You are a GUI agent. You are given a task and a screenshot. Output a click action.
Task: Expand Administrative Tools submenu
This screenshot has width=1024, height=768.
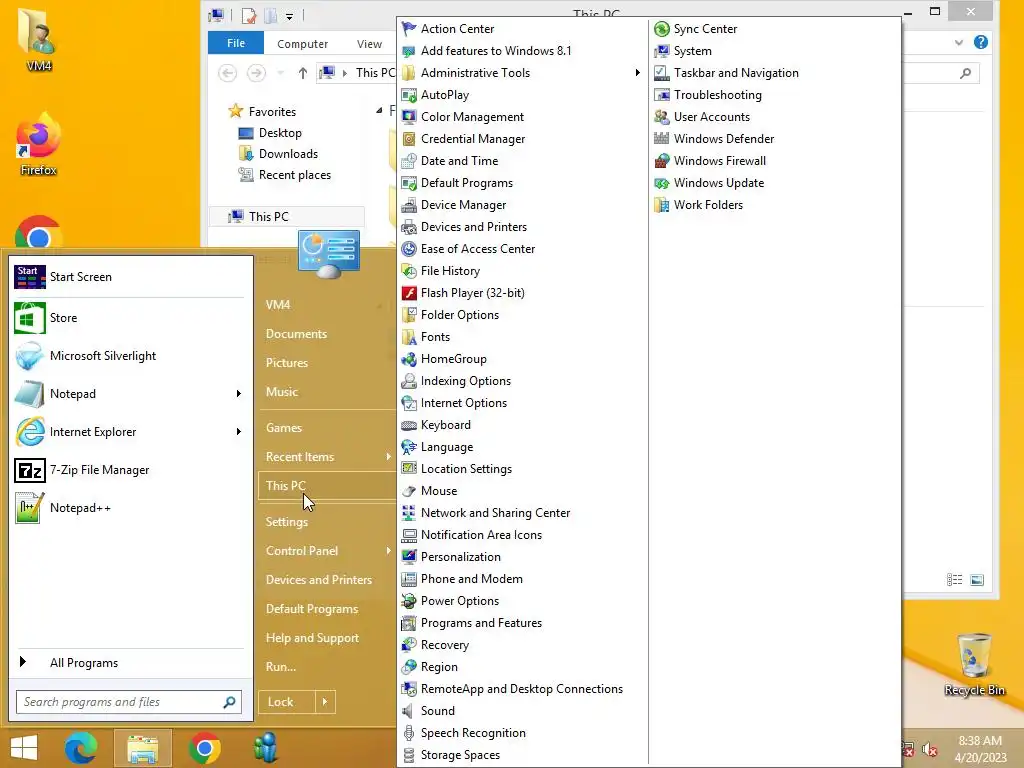(x=637, y=72)
